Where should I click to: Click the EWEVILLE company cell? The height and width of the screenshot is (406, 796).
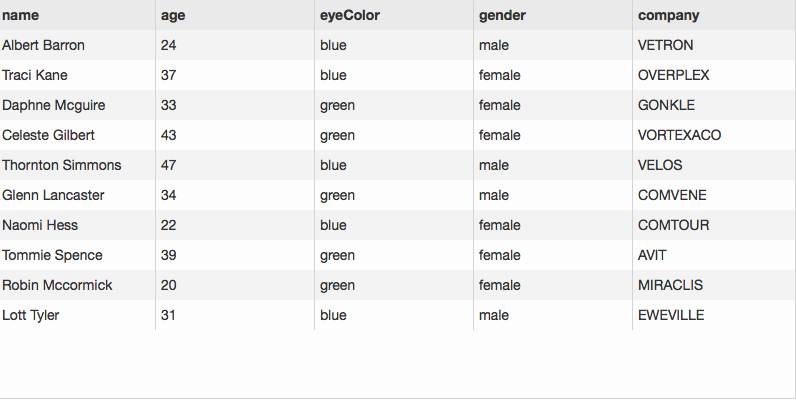714,315
